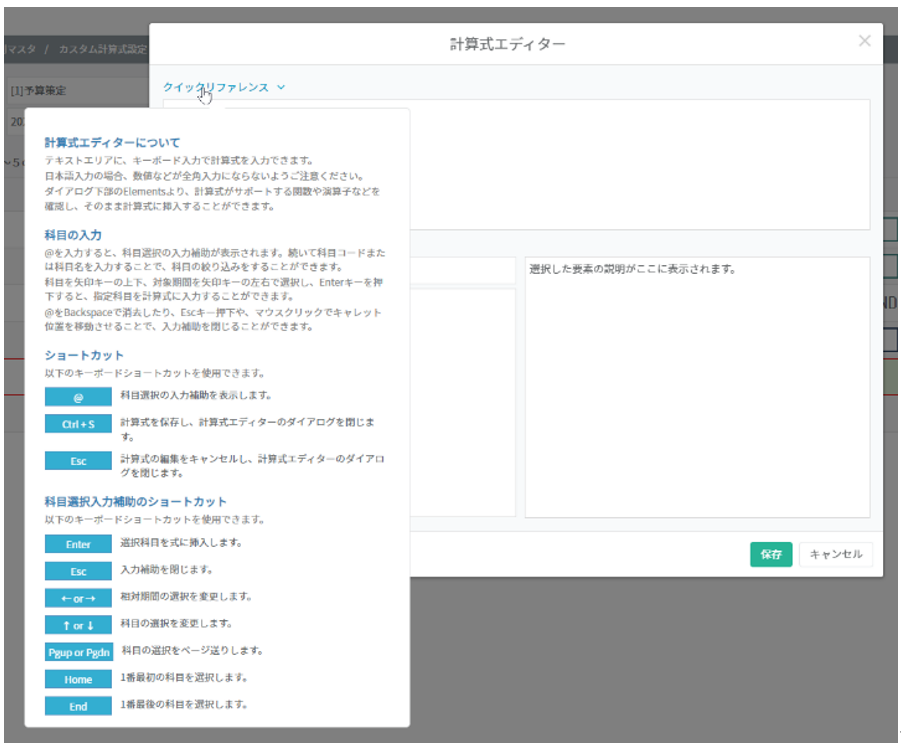Click the ↑ or ↓ key badge
The height and width of the screenshot is (746, 901).
[x=78, y=626]
